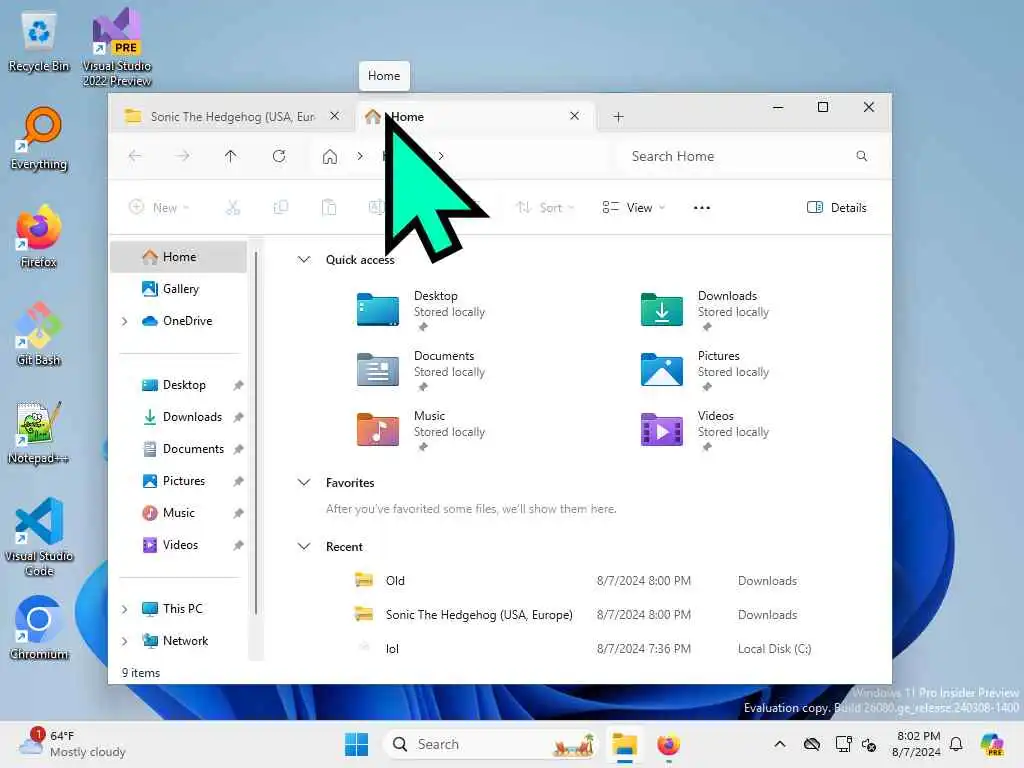The image size is (1024, 768).
Task: Collapse the Favorites section
Action: pos(304,483)
